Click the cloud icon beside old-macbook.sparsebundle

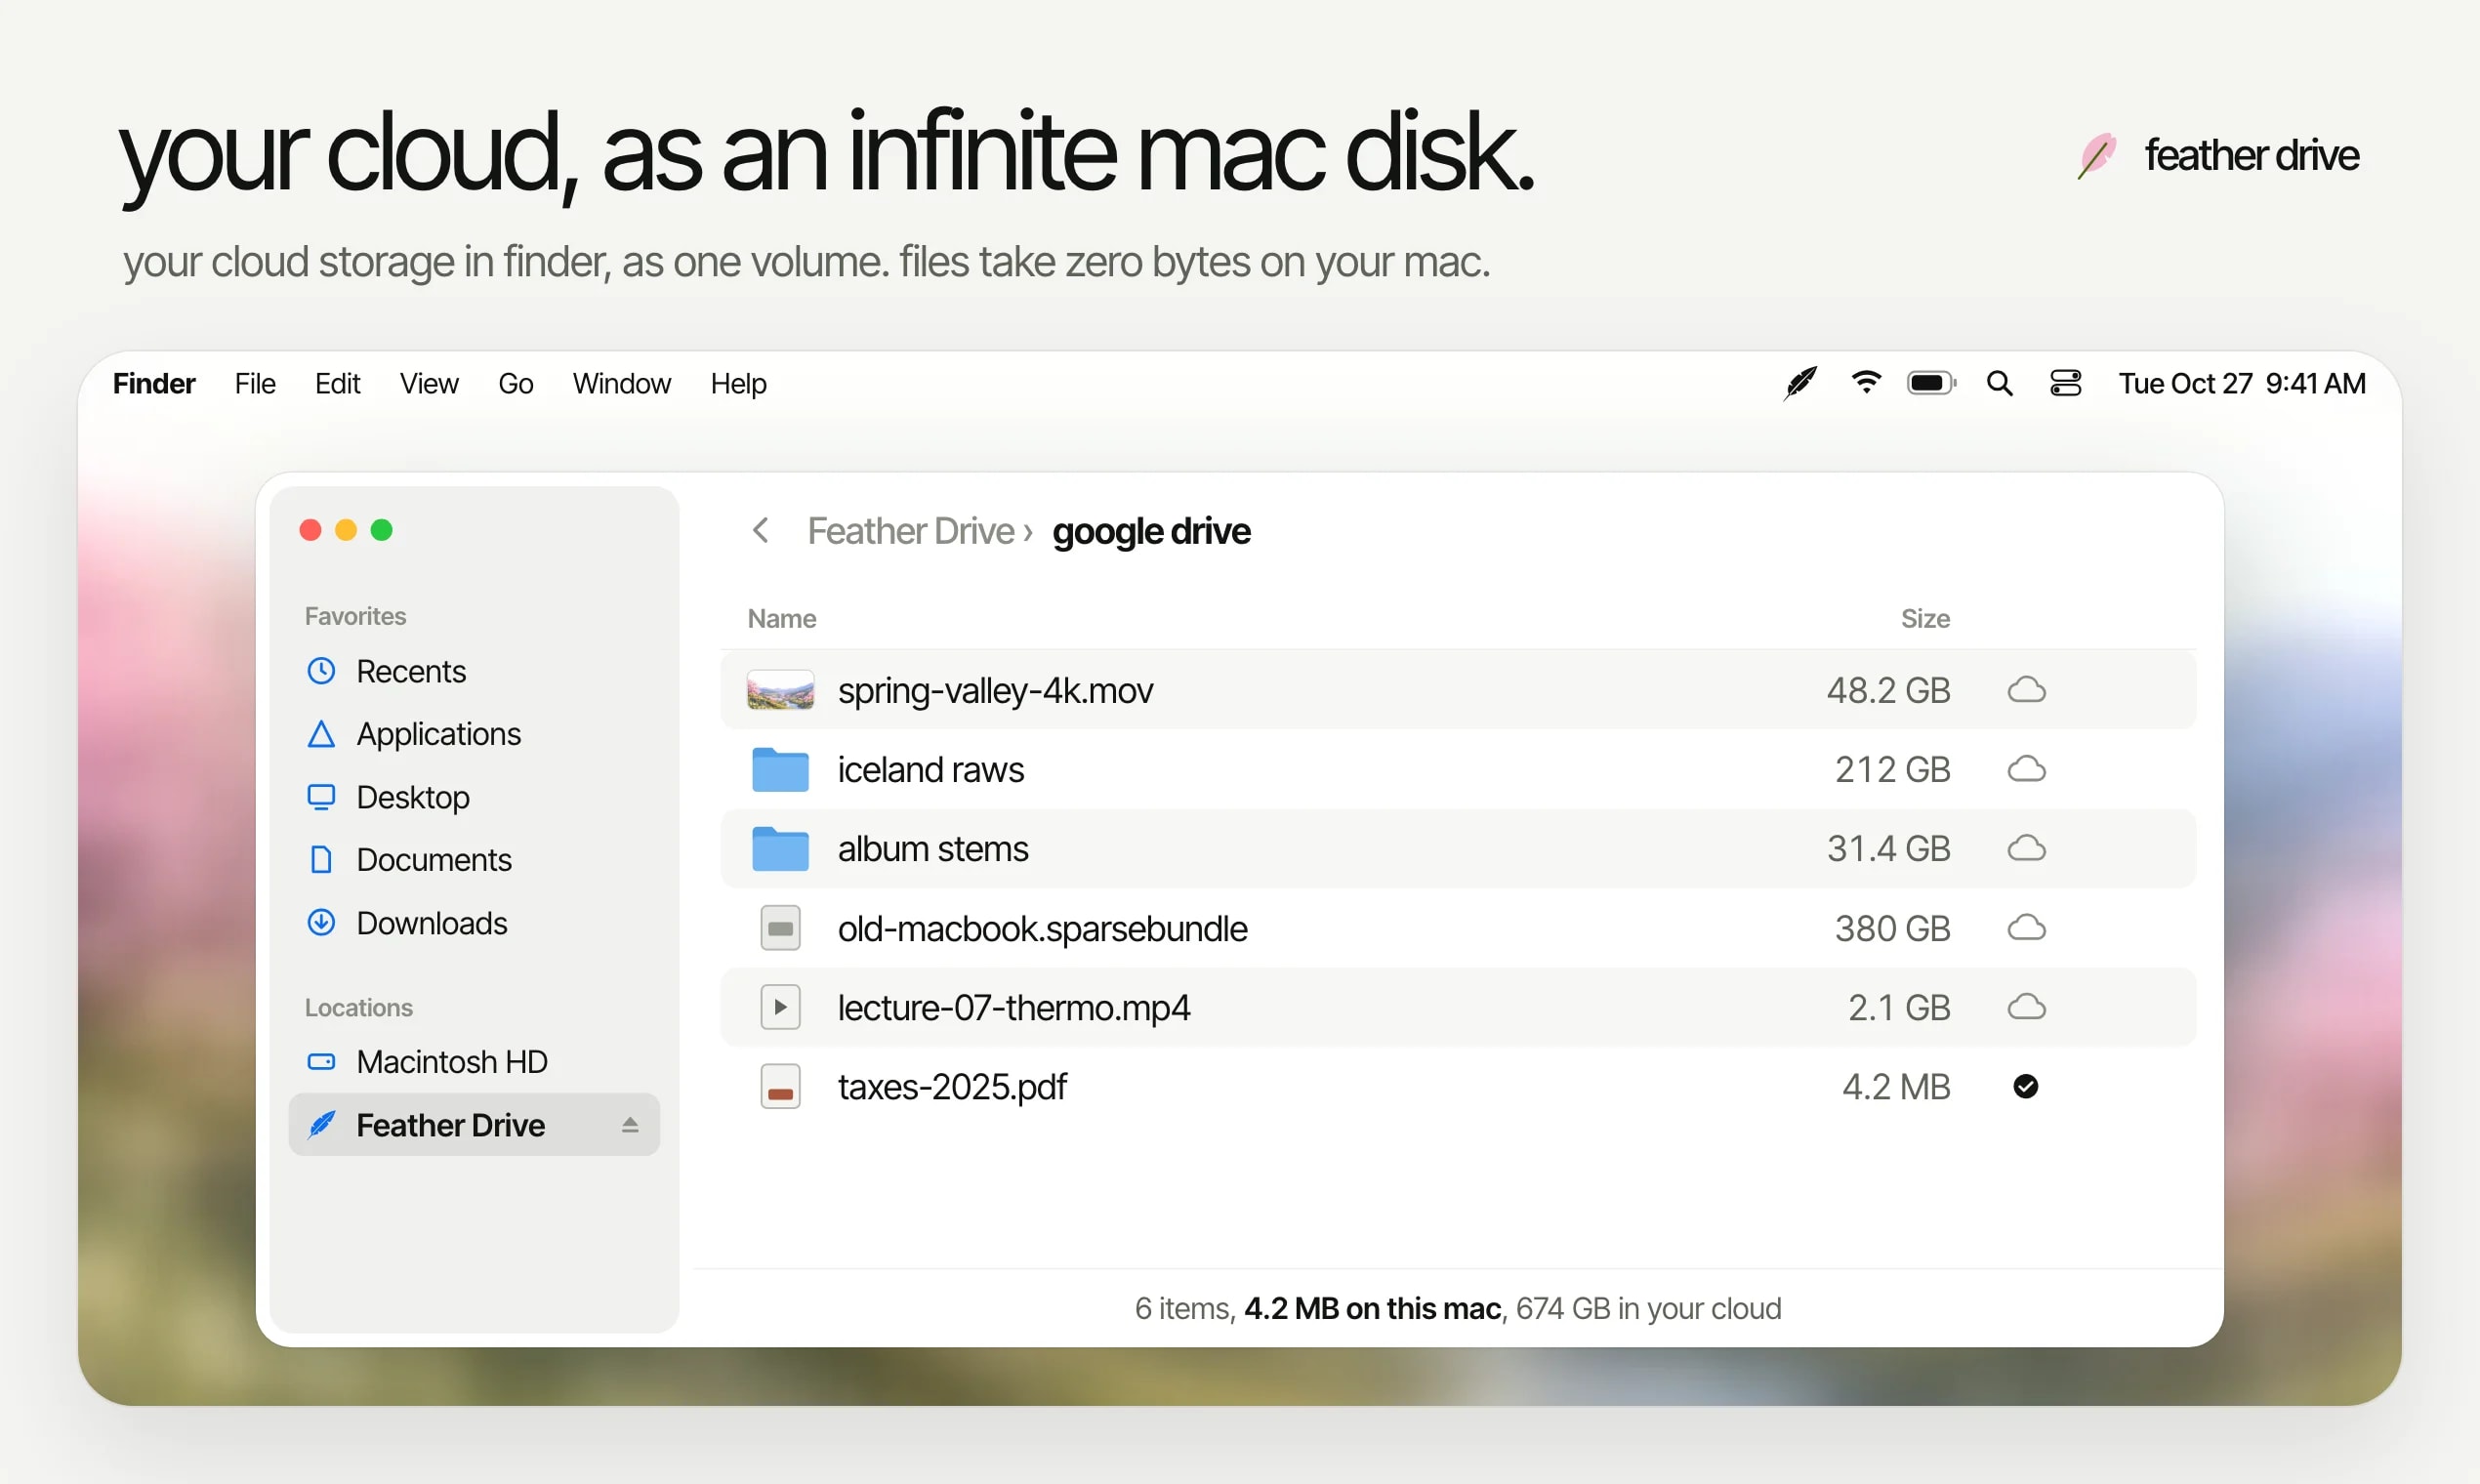point(2026,928)
